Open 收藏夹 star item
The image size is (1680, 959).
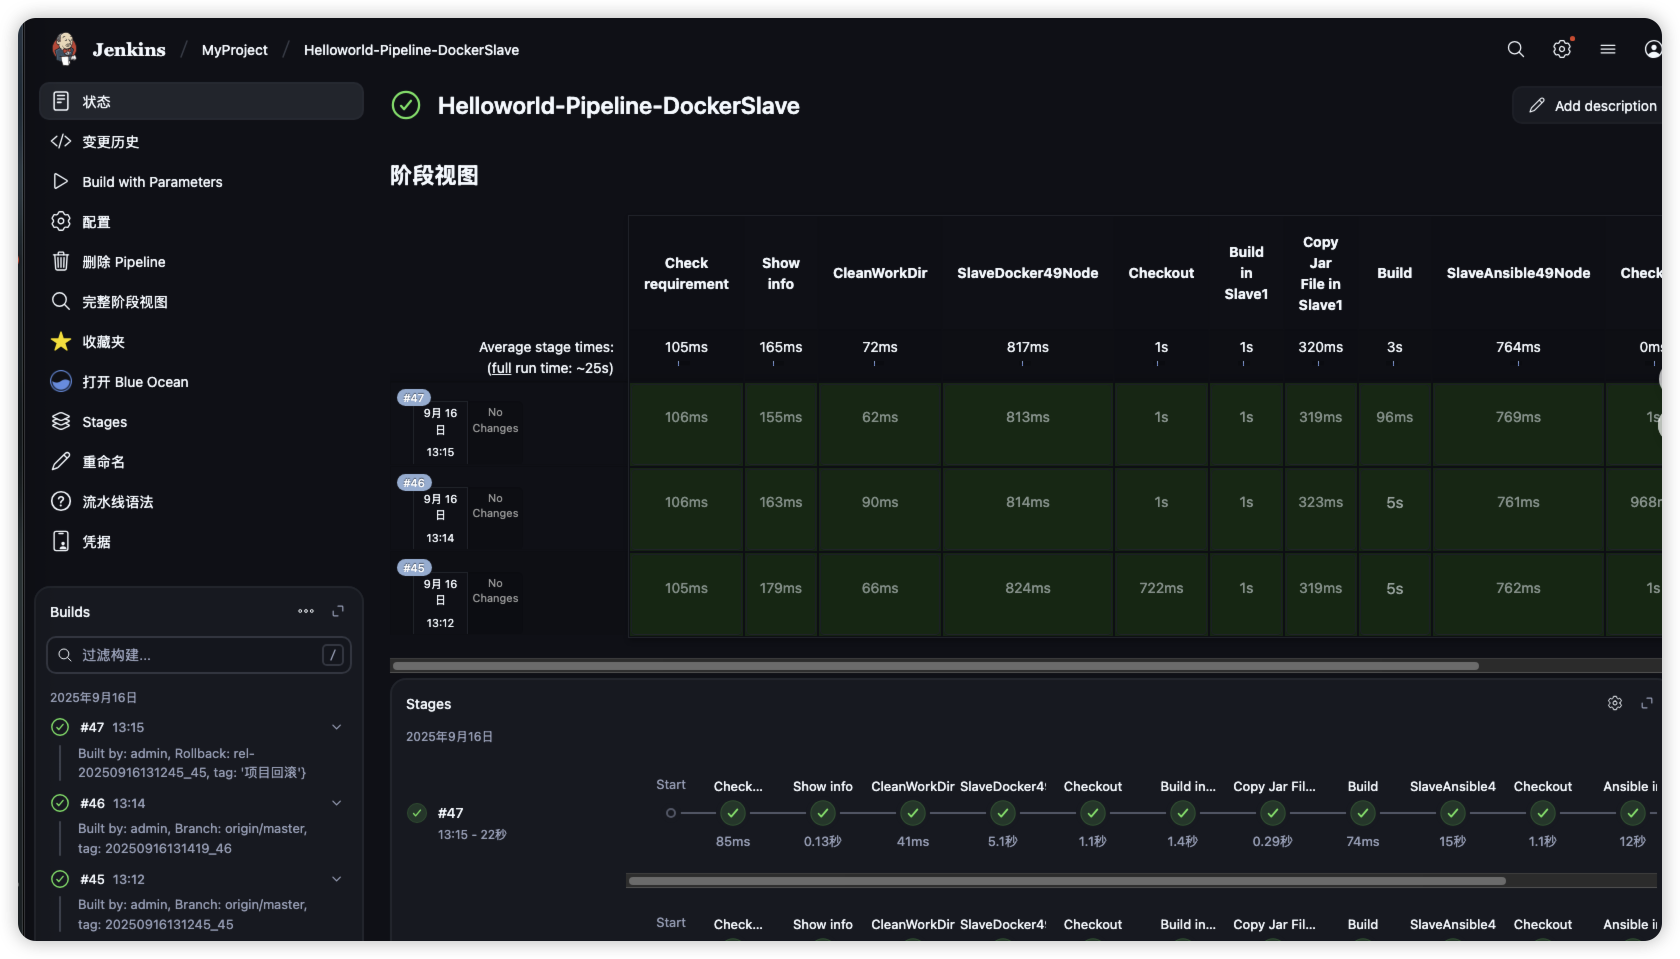(201, 341)
